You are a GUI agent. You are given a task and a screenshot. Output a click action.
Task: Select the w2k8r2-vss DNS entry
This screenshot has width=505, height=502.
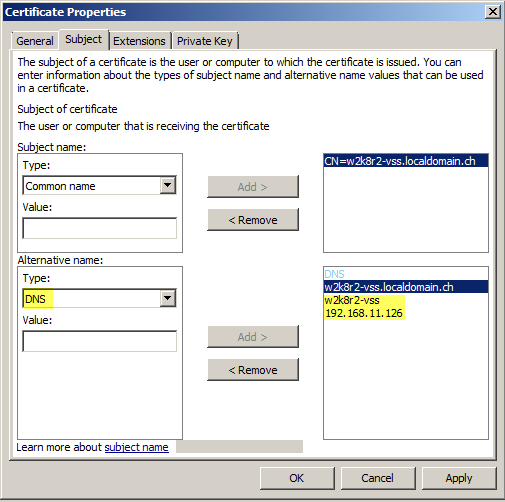352,300
